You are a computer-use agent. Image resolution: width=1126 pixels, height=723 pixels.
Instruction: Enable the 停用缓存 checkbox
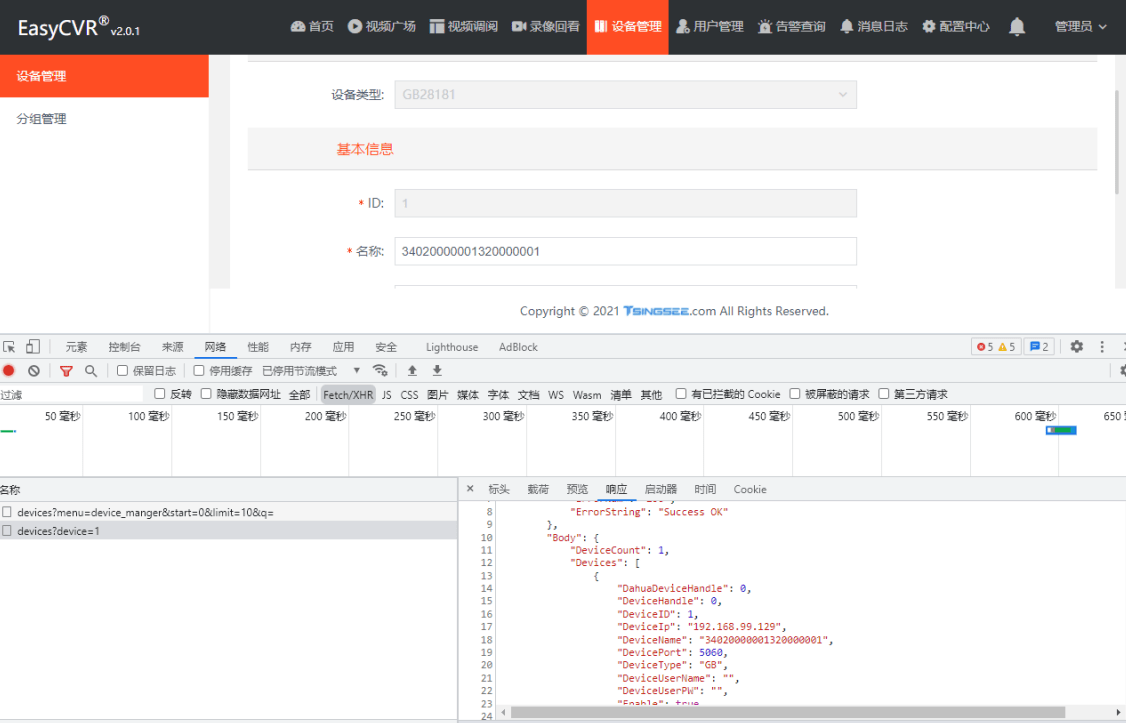(x=199, y=371)
